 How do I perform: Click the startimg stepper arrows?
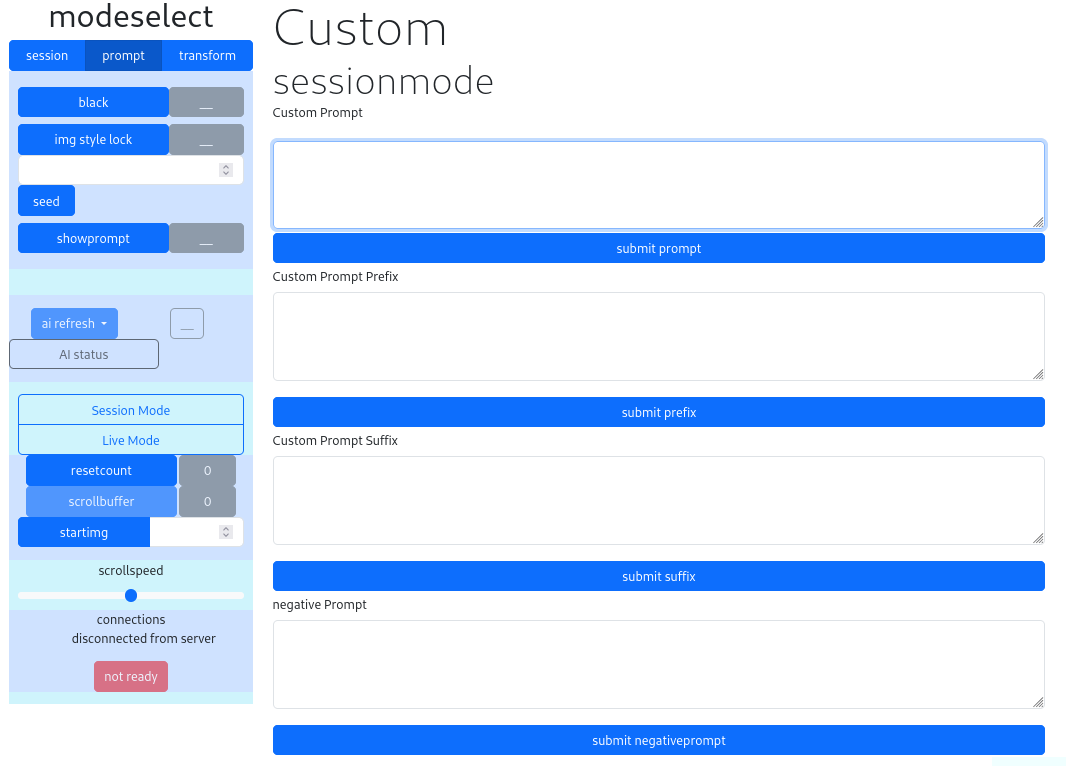click(226, 532)
